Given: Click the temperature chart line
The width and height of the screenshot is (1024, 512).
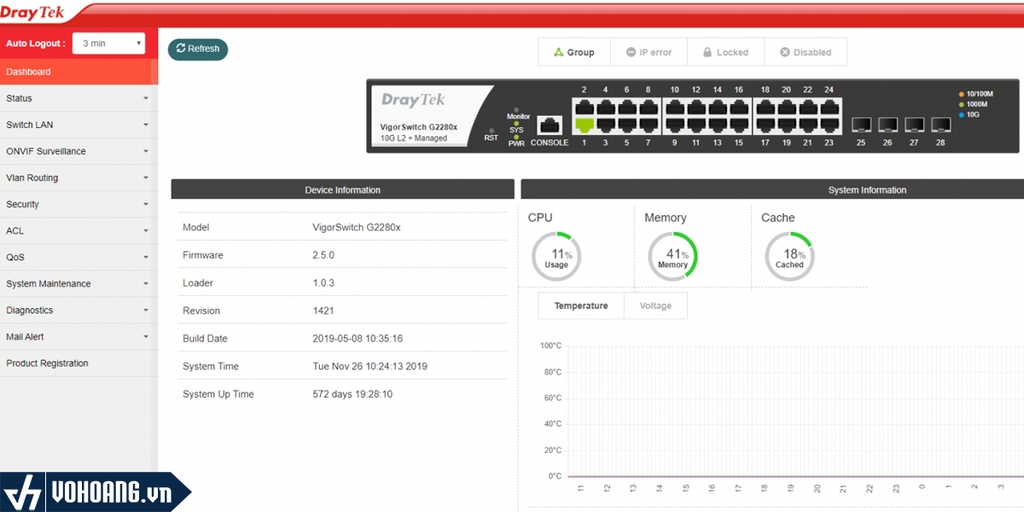Looking at the screenshot, I should pyautogui.click(x=795, y=477).
